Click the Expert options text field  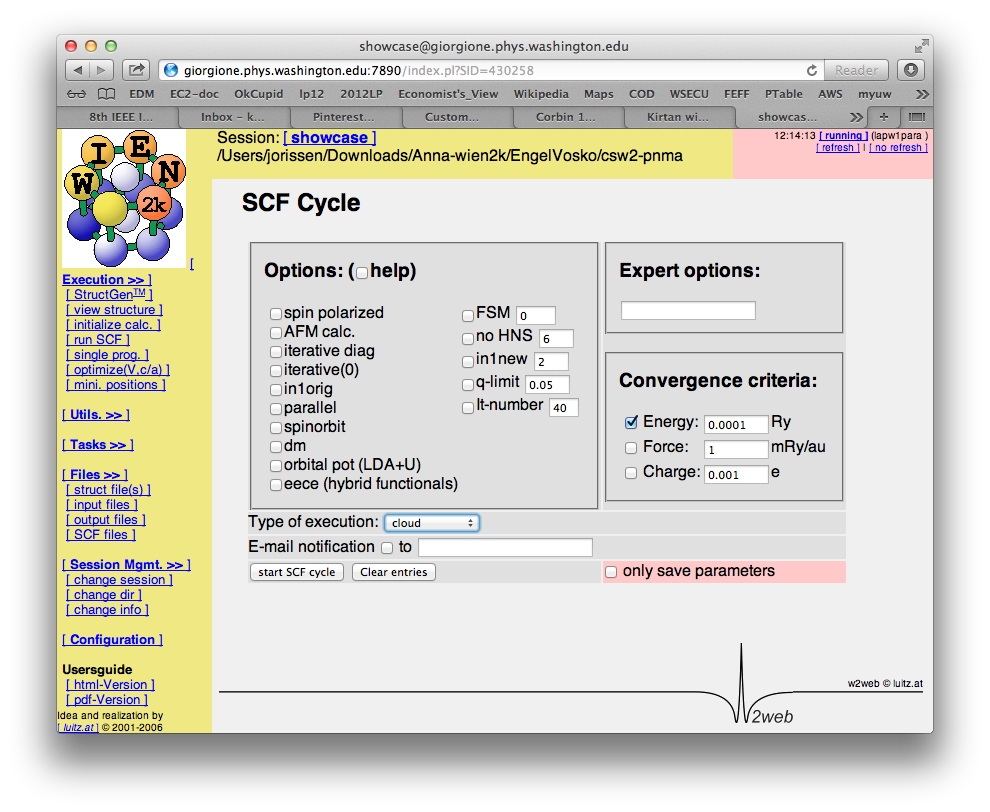click(x=688, y=311)
